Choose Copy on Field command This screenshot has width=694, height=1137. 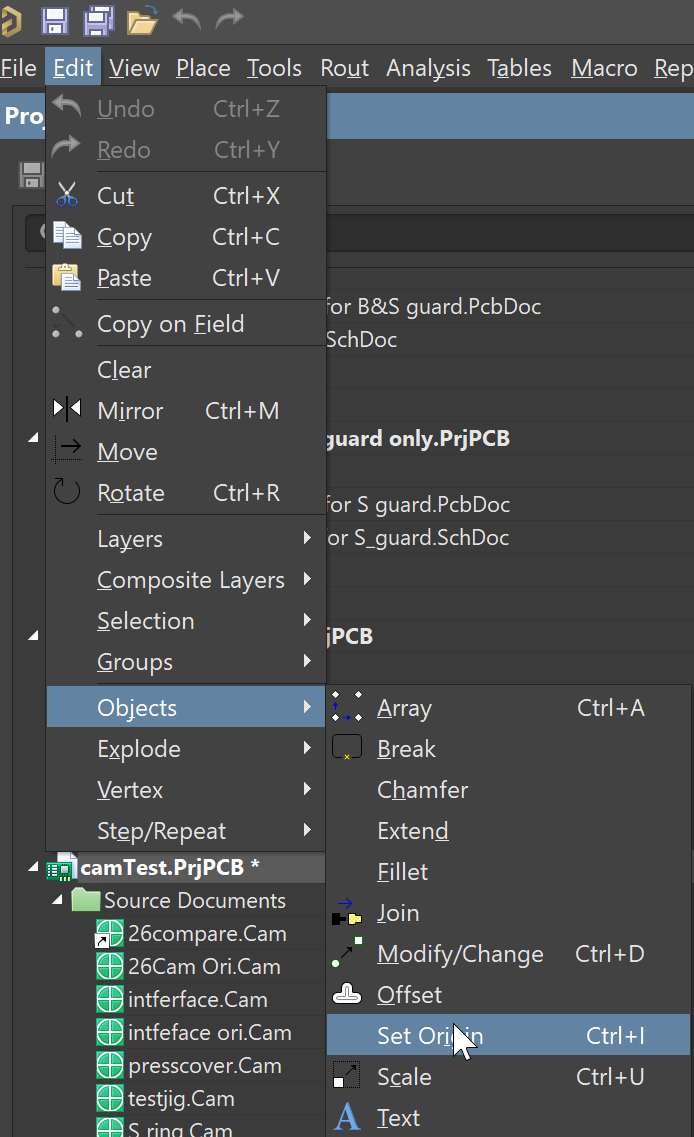tap(170, 324)
